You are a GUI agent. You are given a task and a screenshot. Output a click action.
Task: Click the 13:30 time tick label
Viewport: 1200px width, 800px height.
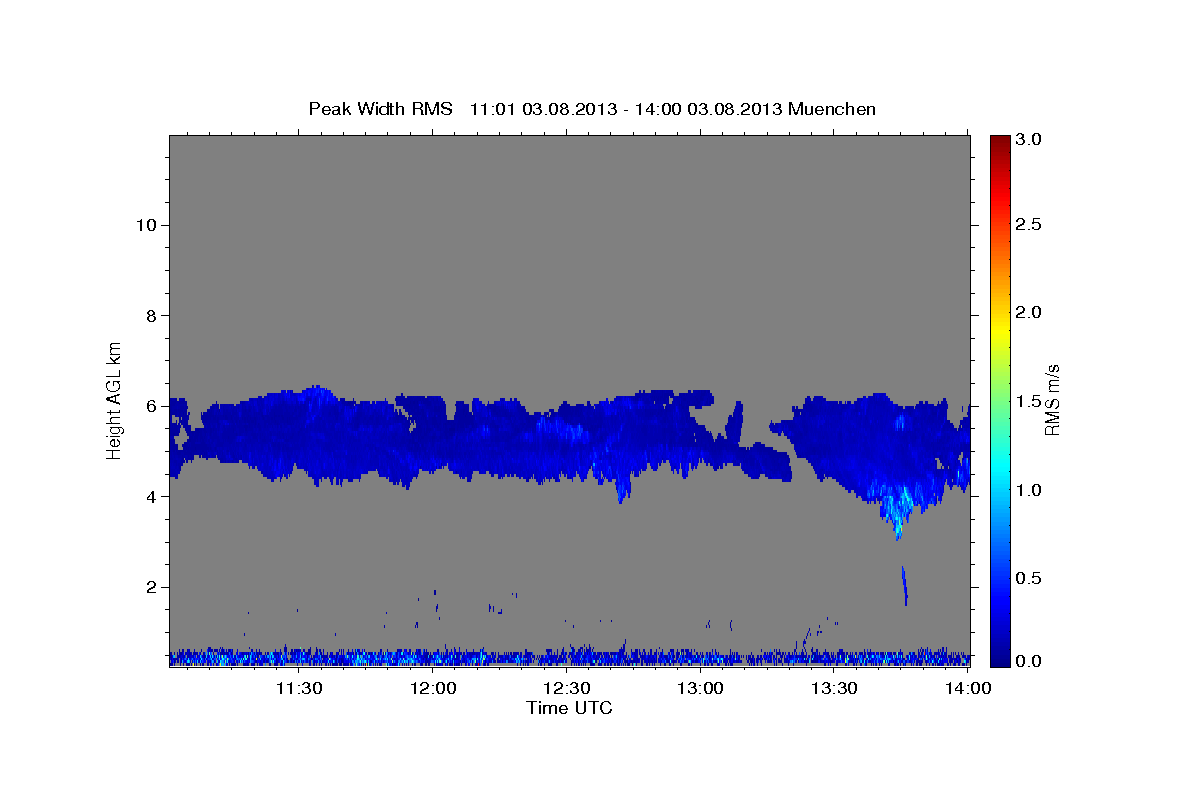pos(835,688)
